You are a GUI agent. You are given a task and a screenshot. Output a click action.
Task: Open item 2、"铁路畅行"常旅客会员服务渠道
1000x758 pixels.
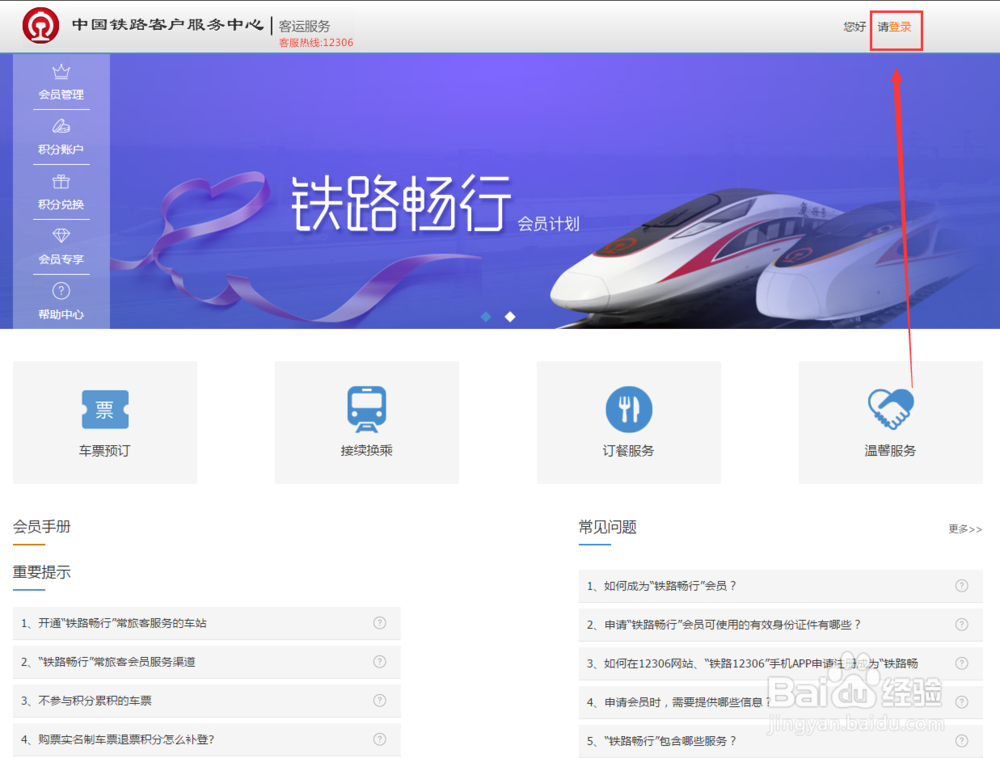(207, 662)
